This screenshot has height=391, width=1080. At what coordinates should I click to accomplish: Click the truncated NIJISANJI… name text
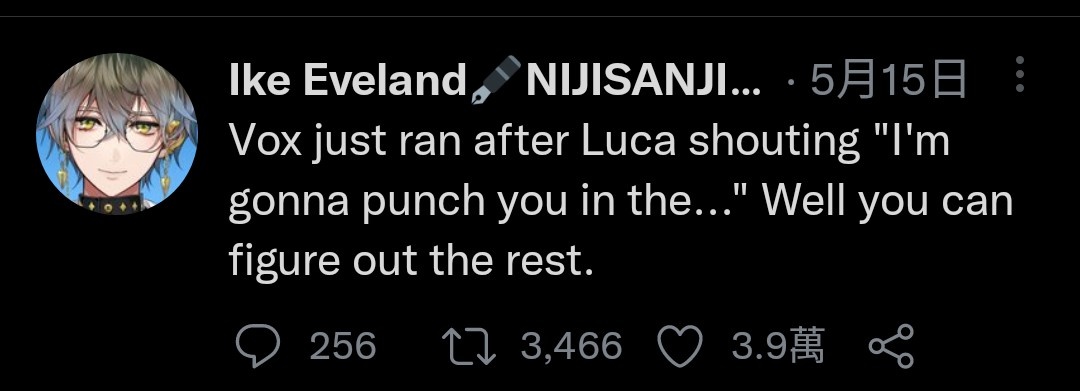(643, 81)
